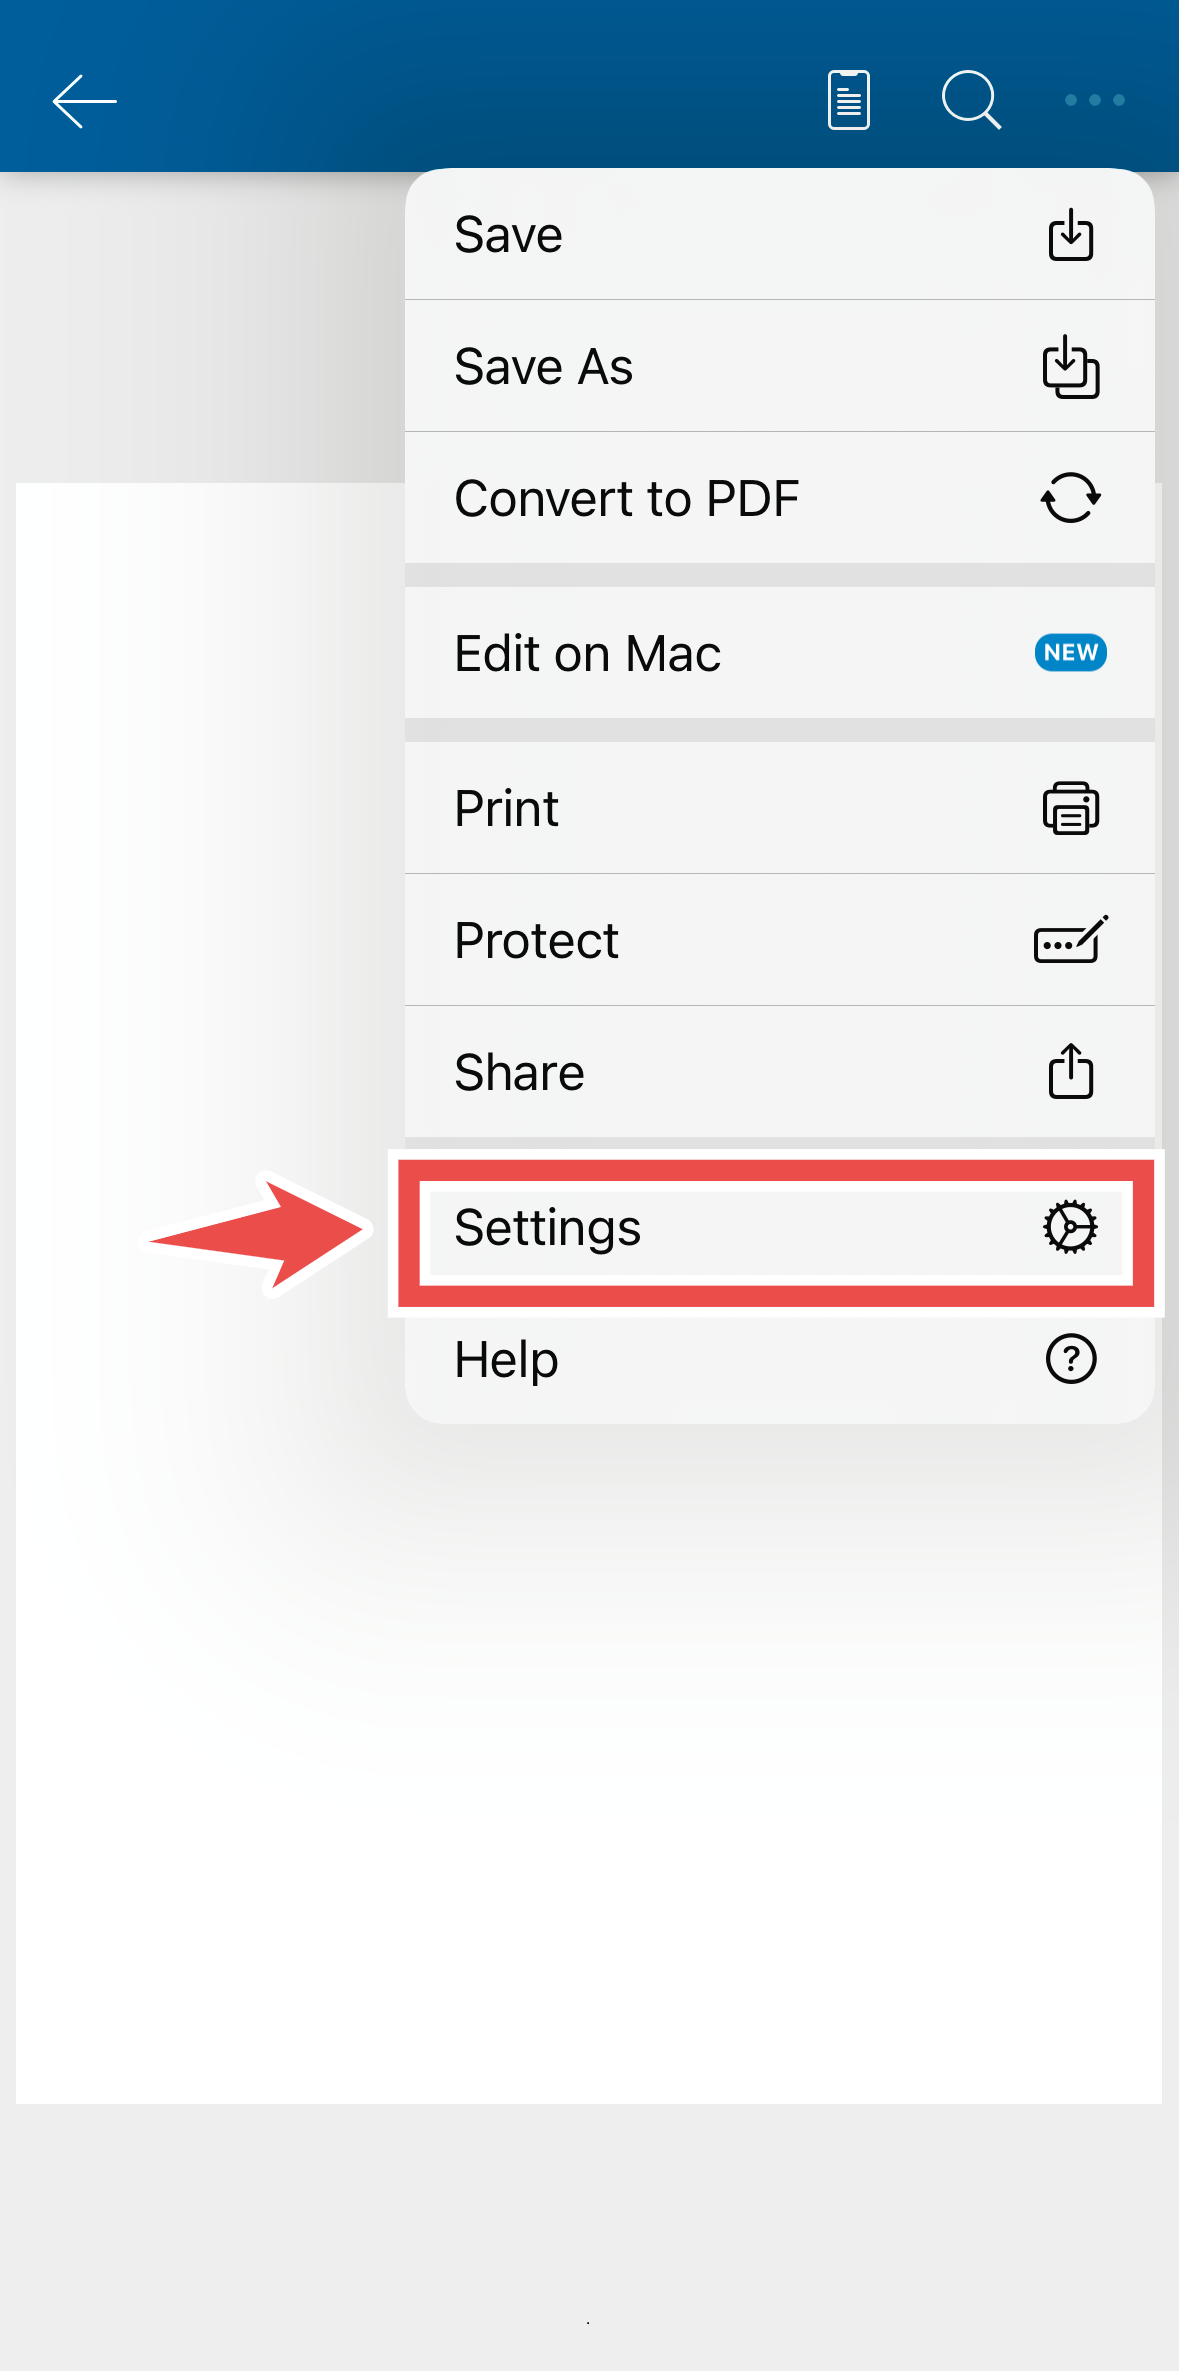Close the three-dots overflow menu

pyautogui.click(x=1094, y=100)
